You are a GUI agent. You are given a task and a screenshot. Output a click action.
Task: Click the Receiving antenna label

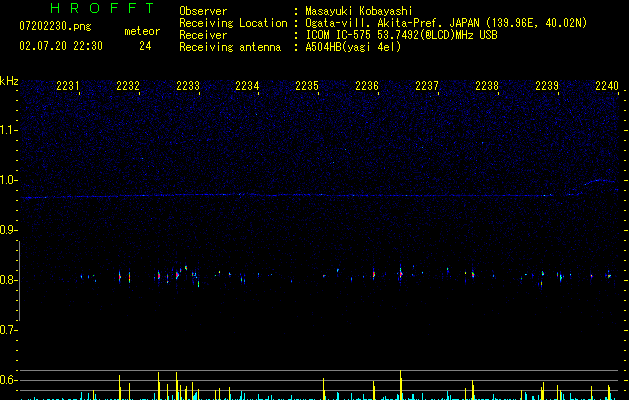click(230, 47)
